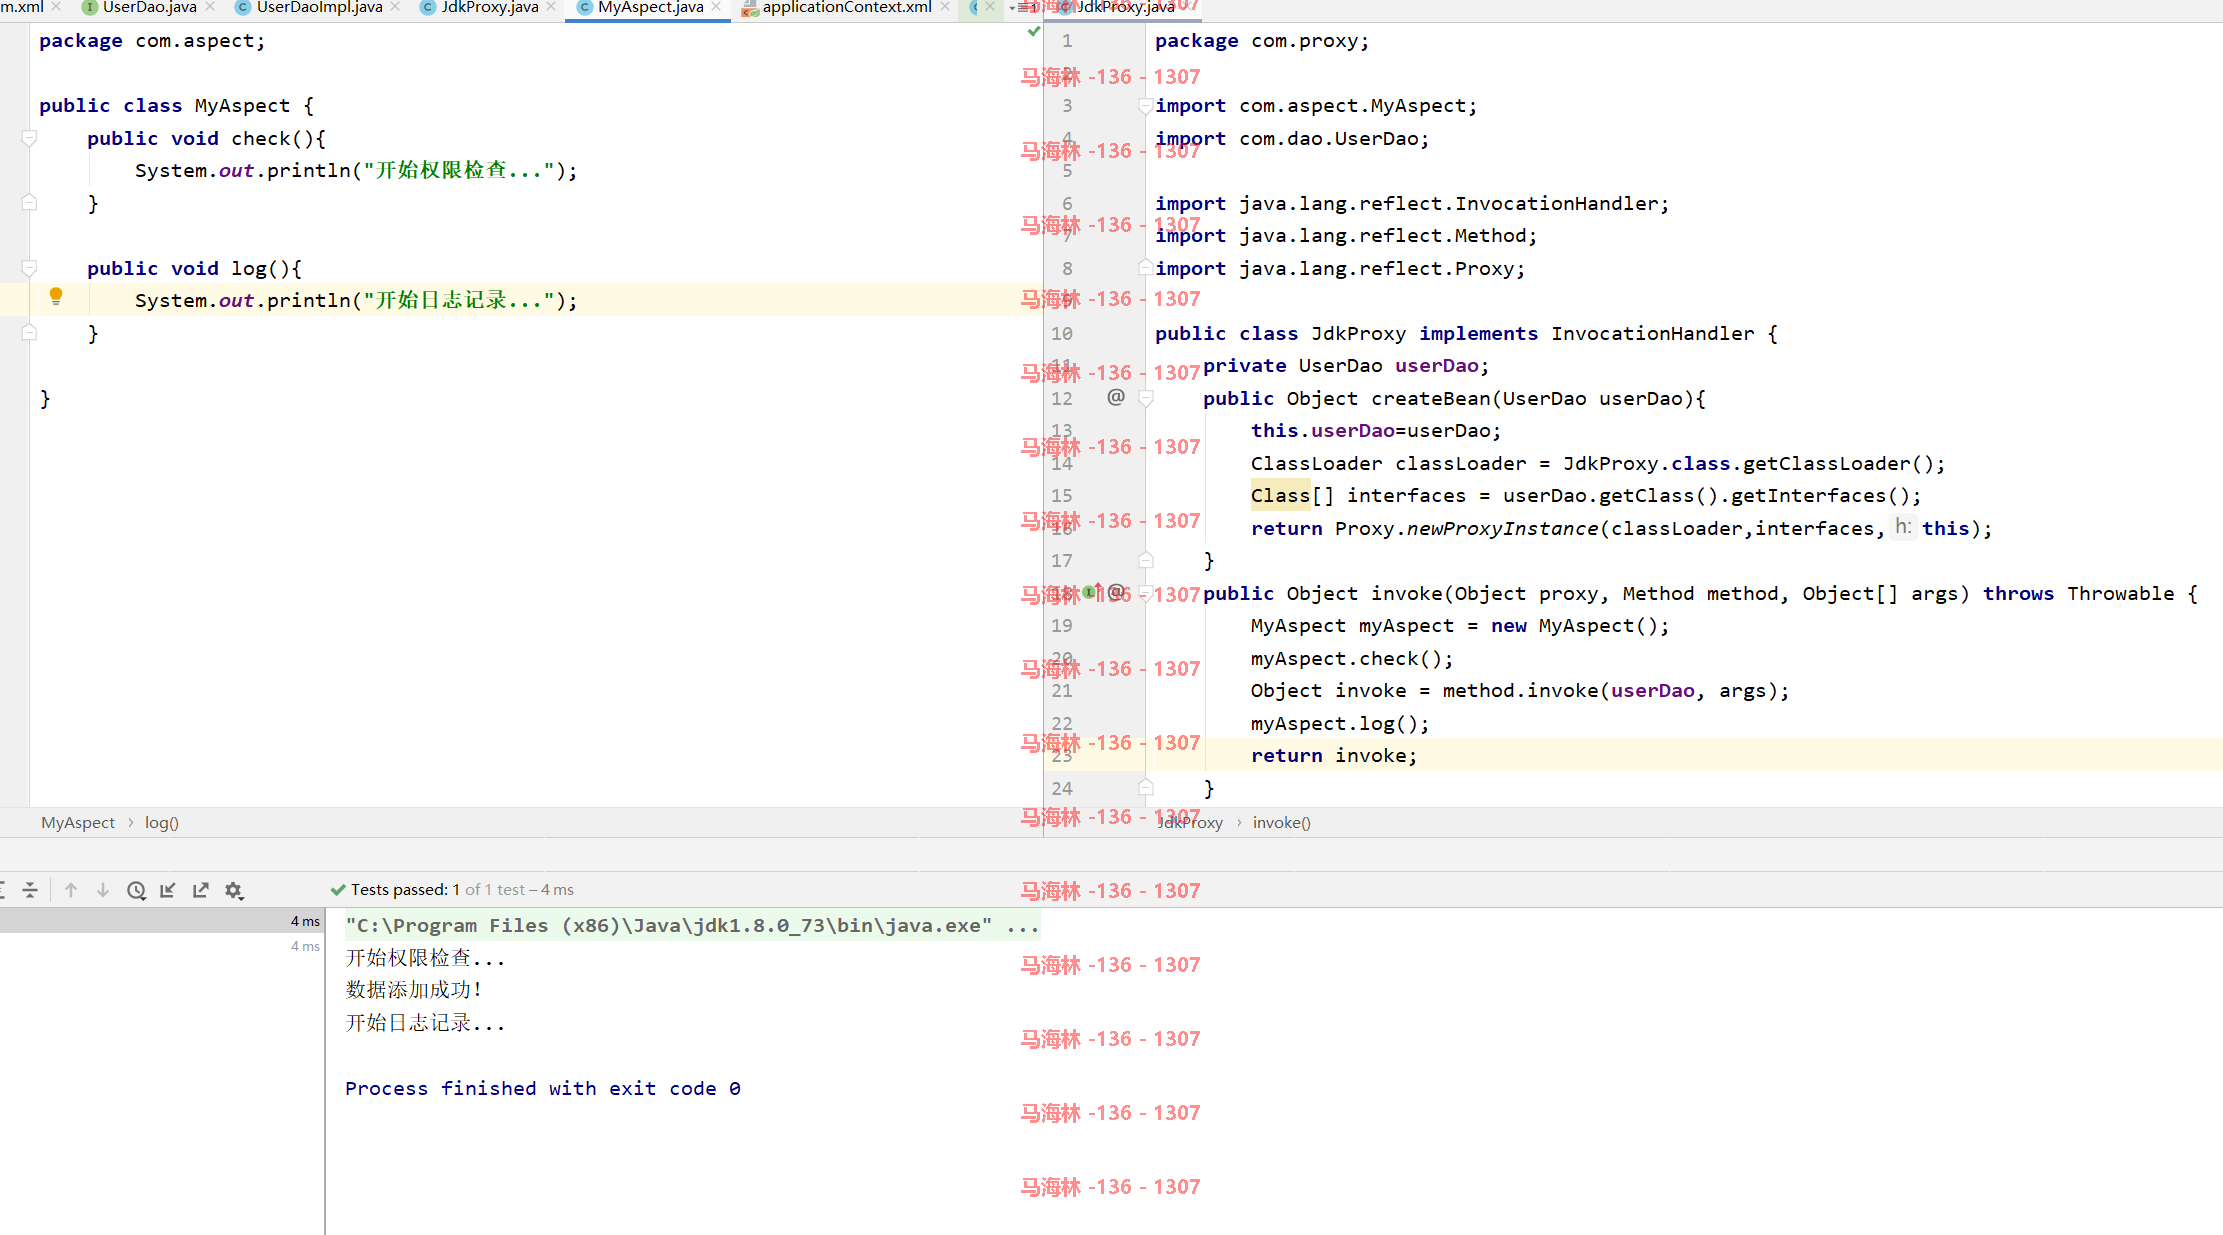Click the MyAspect breadcrumb
This screenshot has height=1235, width=2223.
click(x=78, y=822)
